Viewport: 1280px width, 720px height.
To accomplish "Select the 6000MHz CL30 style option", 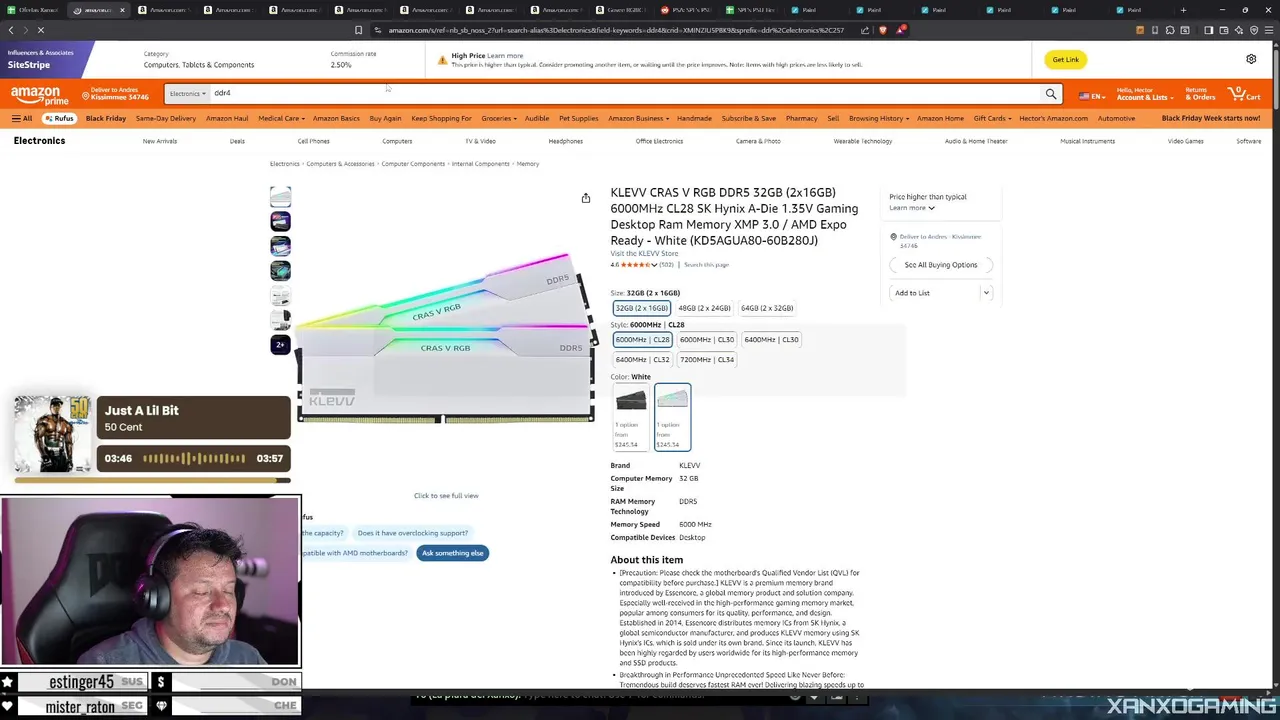I will click(x=707, y=339).
